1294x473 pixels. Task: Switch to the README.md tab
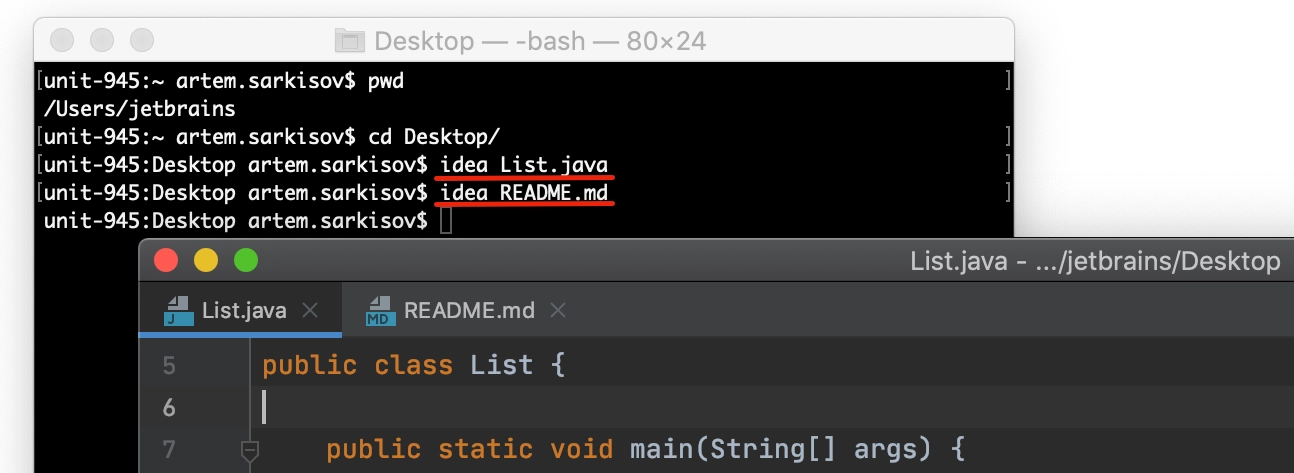[x=468, y=311]
